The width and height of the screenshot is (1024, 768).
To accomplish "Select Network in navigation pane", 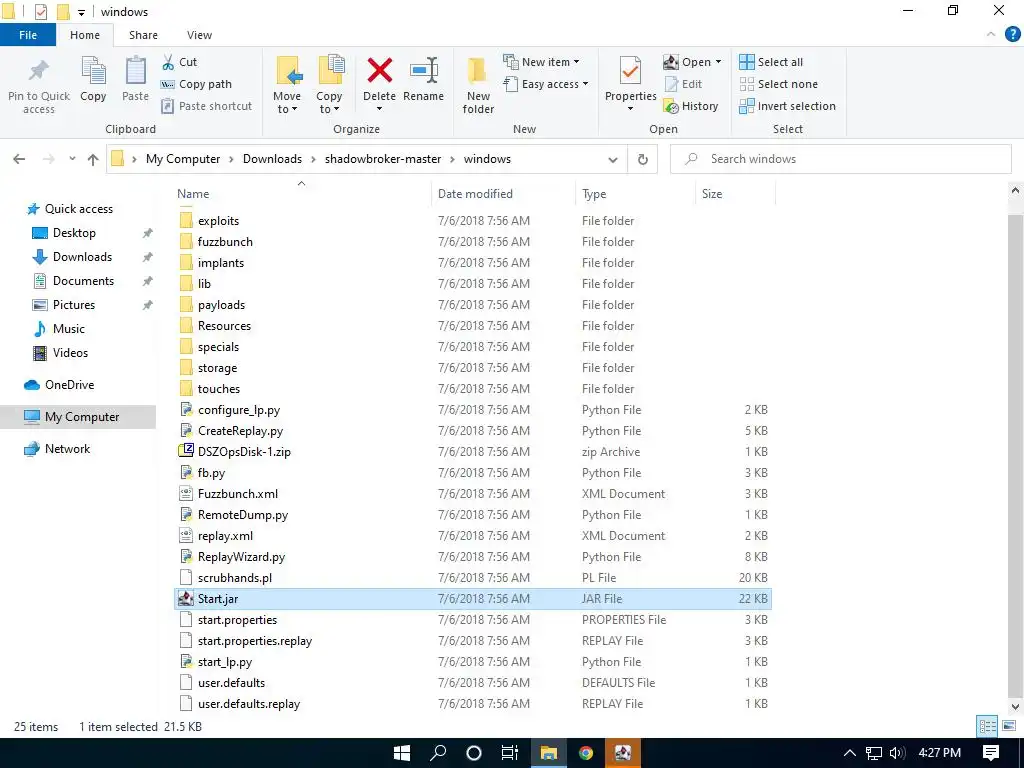I will tap(67, 449).
